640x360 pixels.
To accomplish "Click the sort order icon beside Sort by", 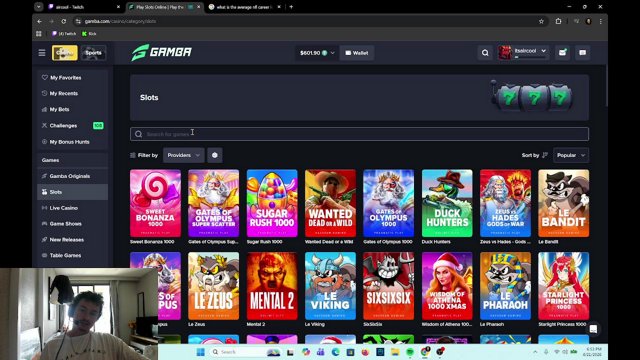I will (x=545, y=155).
